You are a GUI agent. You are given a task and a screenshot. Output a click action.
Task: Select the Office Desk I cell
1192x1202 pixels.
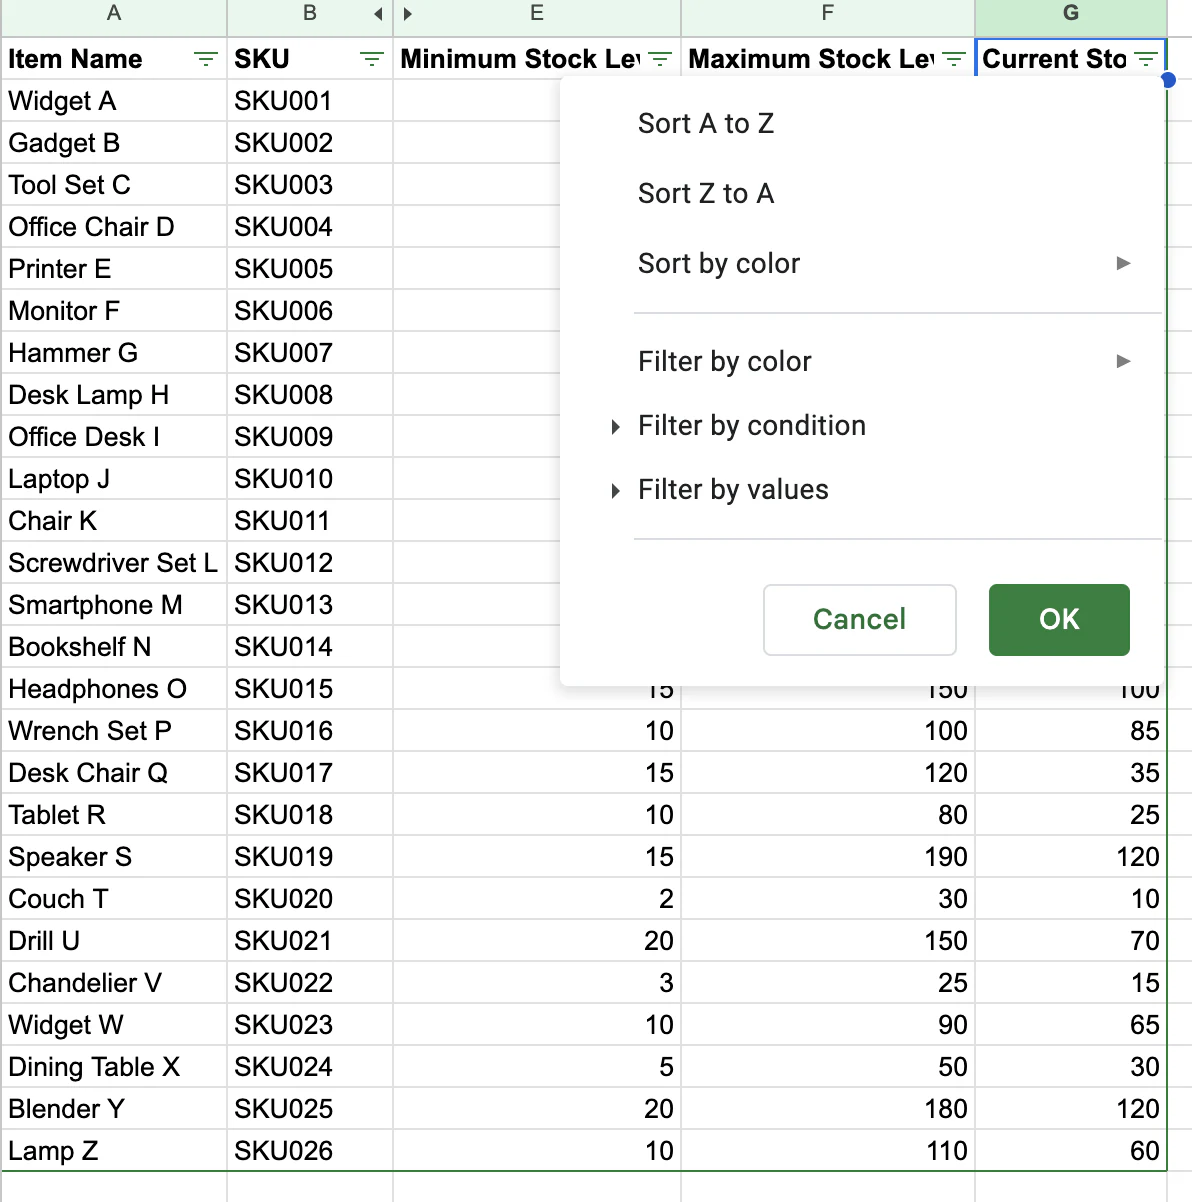(114, 437)
